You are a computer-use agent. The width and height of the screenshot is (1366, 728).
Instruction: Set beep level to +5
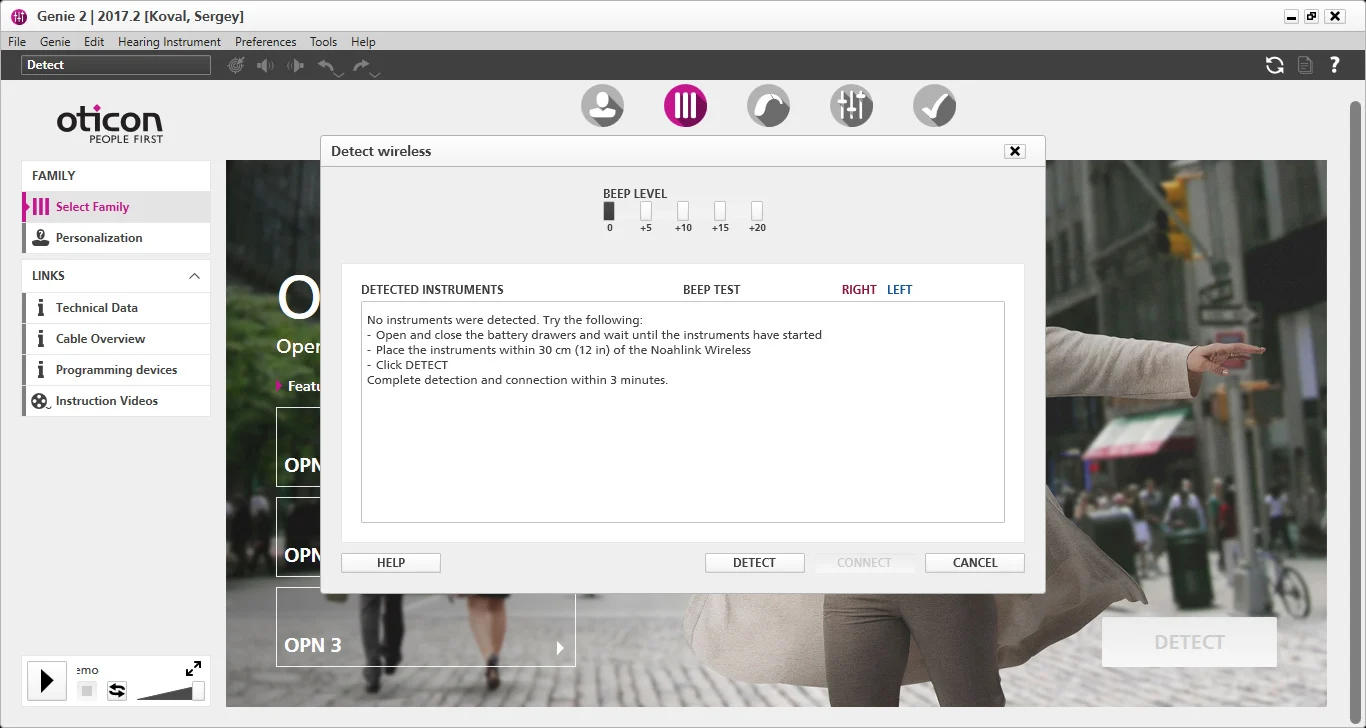tap(646, 211)
